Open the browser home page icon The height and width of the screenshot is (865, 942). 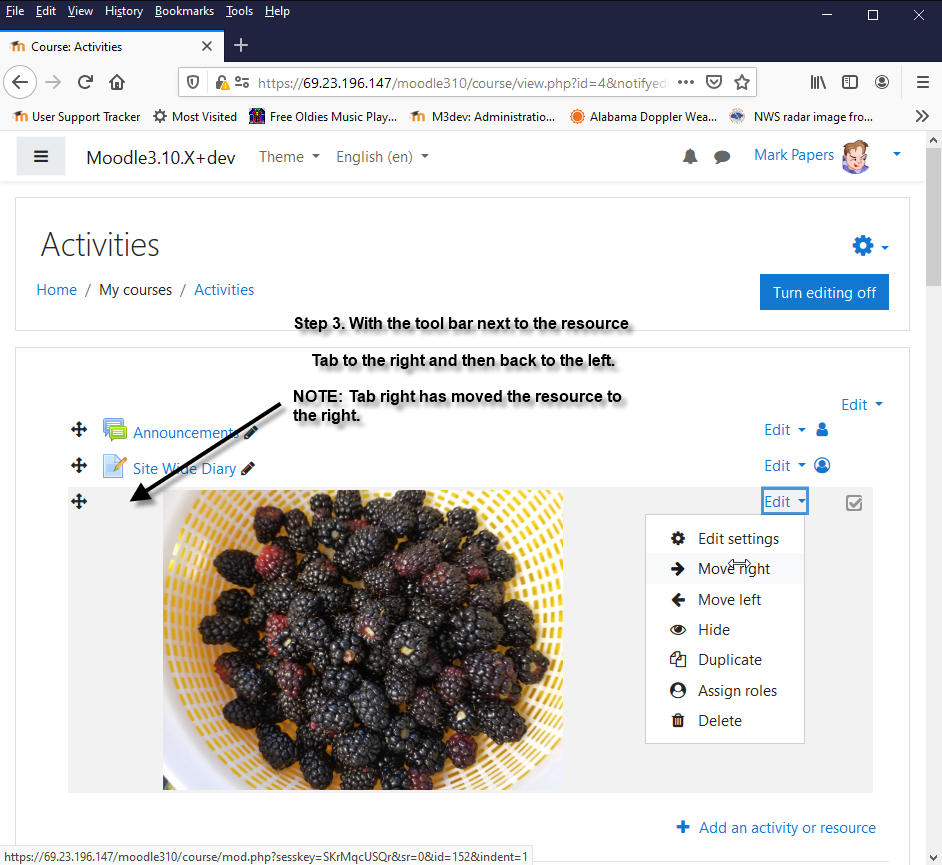[x=117, y=82]
